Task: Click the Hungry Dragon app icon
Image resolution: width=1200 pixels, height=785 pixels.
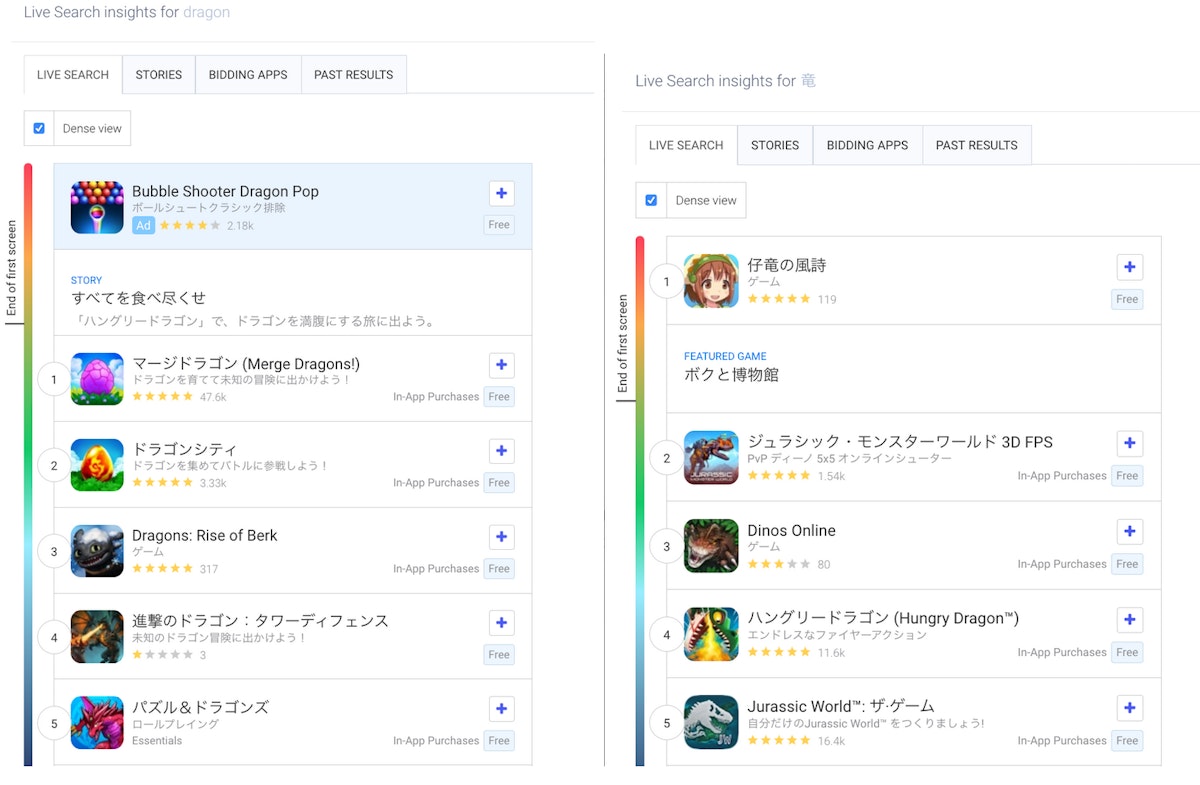Action: coord(711,634)
